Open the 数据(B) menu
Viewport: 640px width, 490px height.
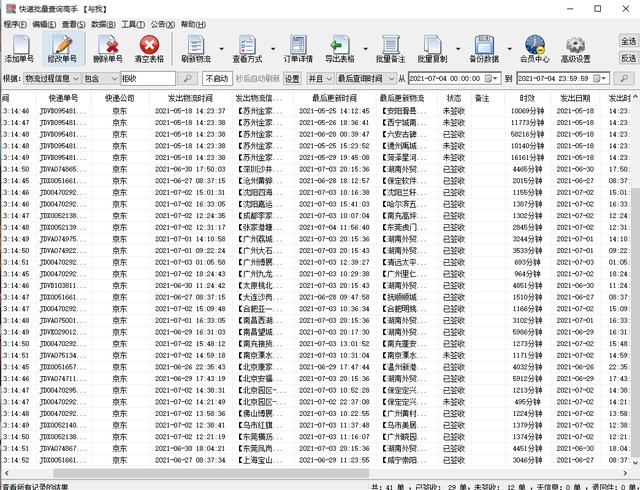[x=102, y=22]
